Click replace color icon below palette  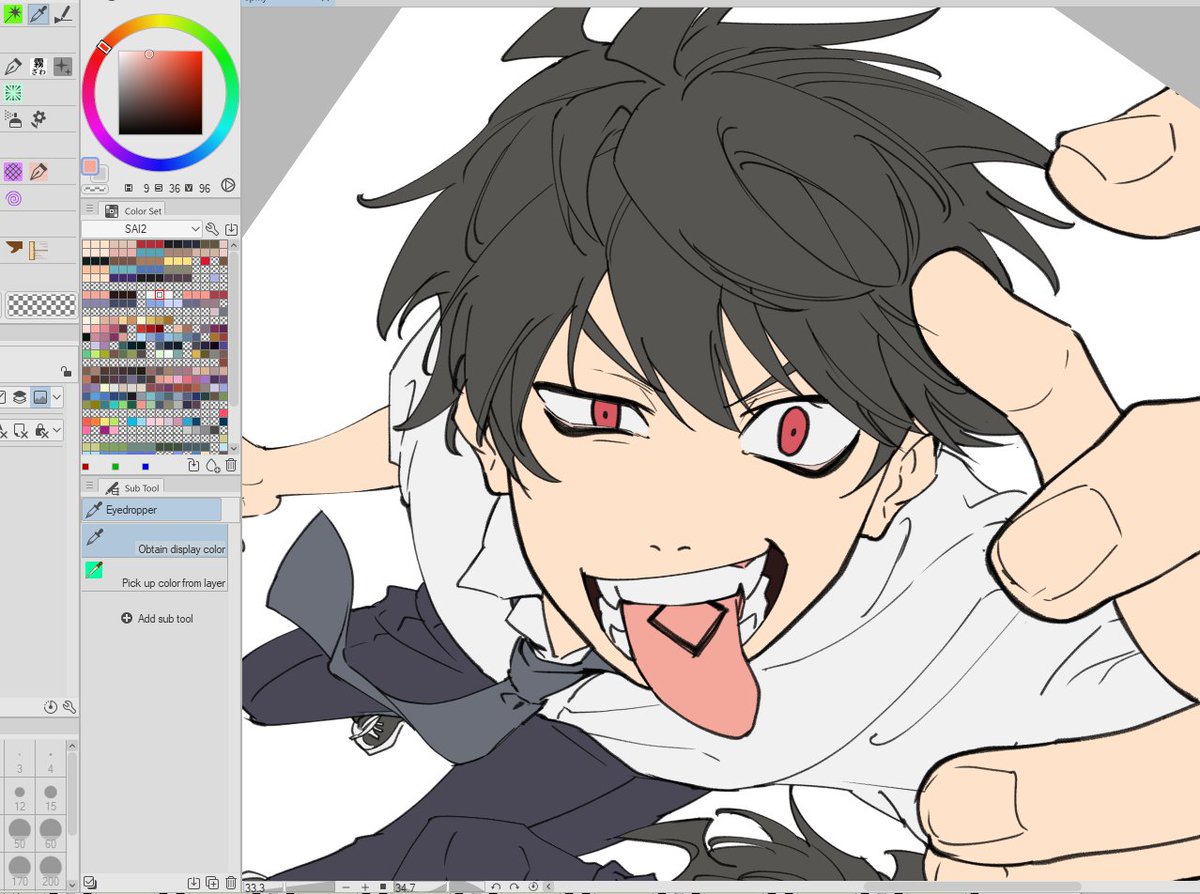tap(194, 465)
